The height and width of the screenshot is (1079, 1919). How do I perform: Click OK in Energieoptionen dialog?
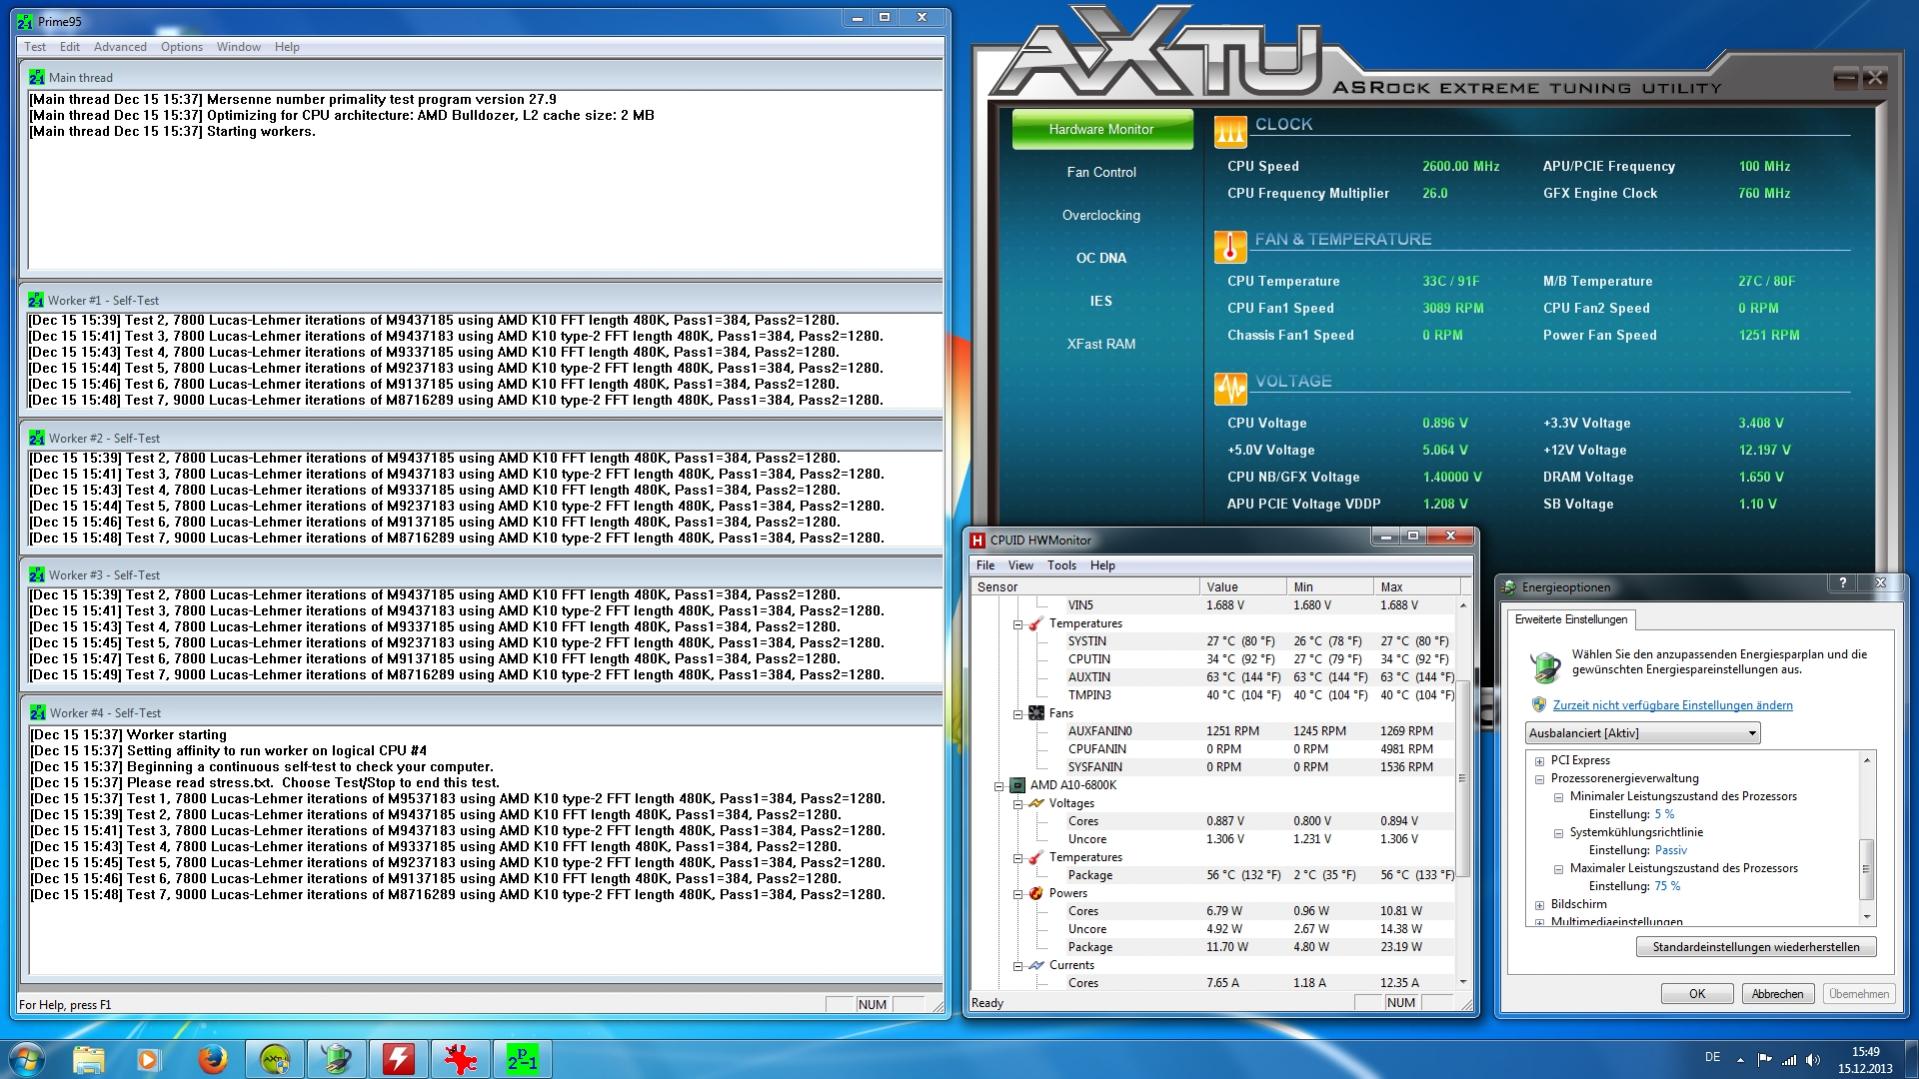click(1697, 994)
